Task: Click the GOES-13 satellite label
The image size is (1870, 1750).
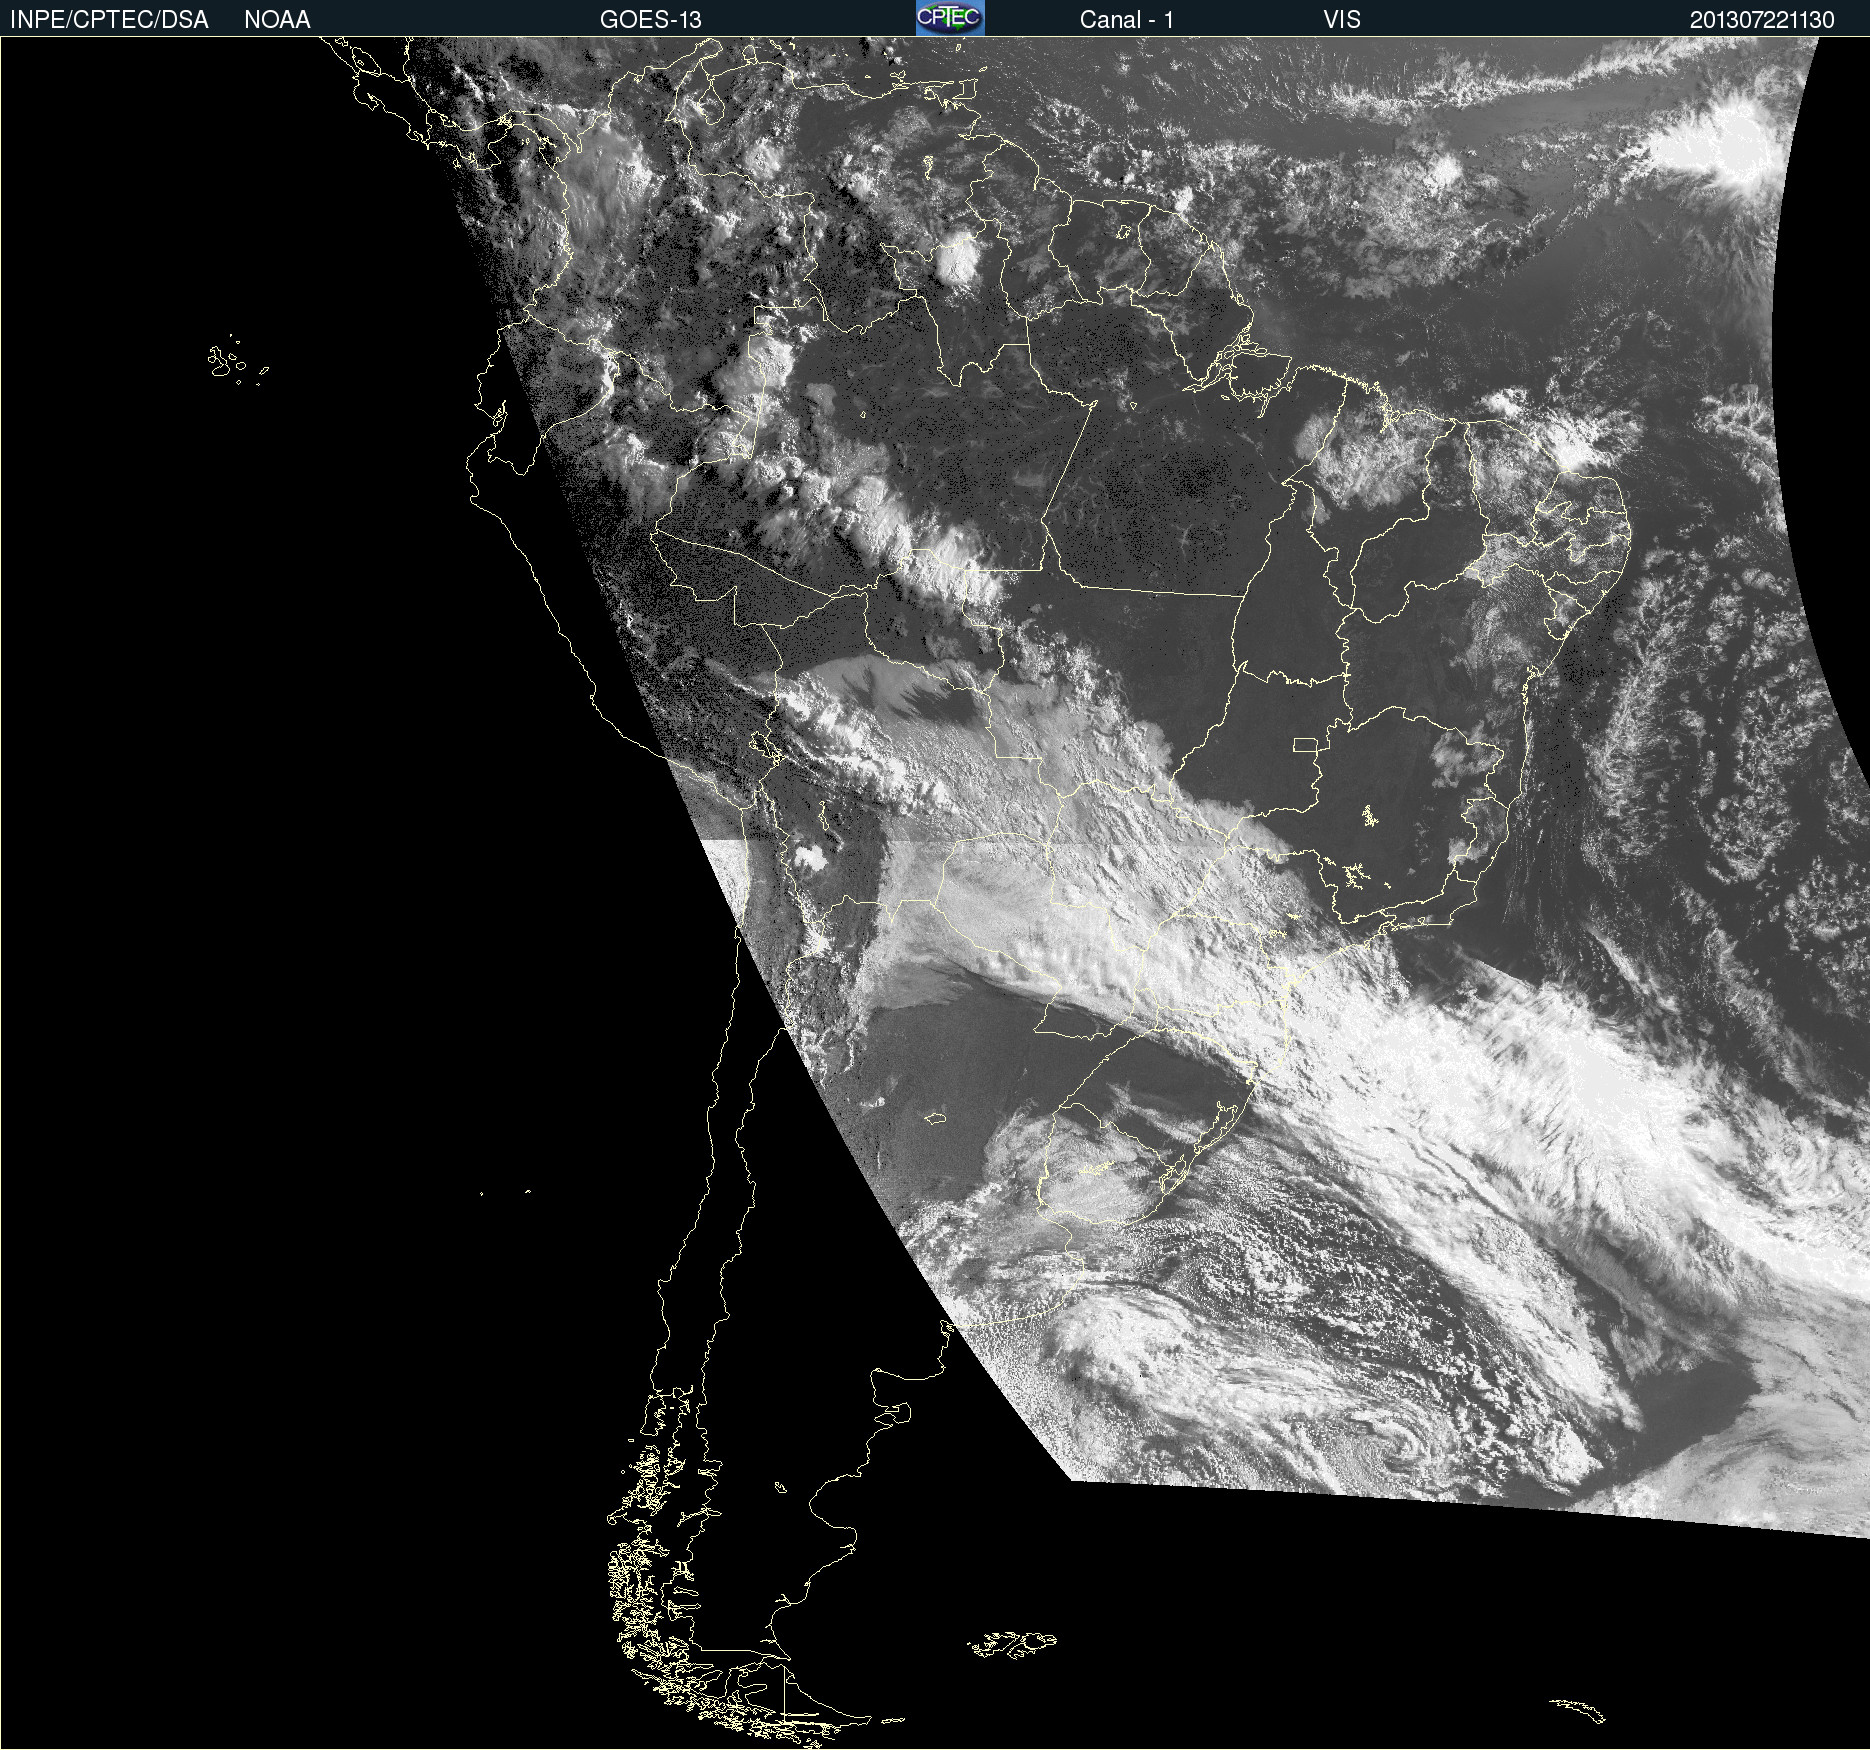Action: (x=651, y=20)
